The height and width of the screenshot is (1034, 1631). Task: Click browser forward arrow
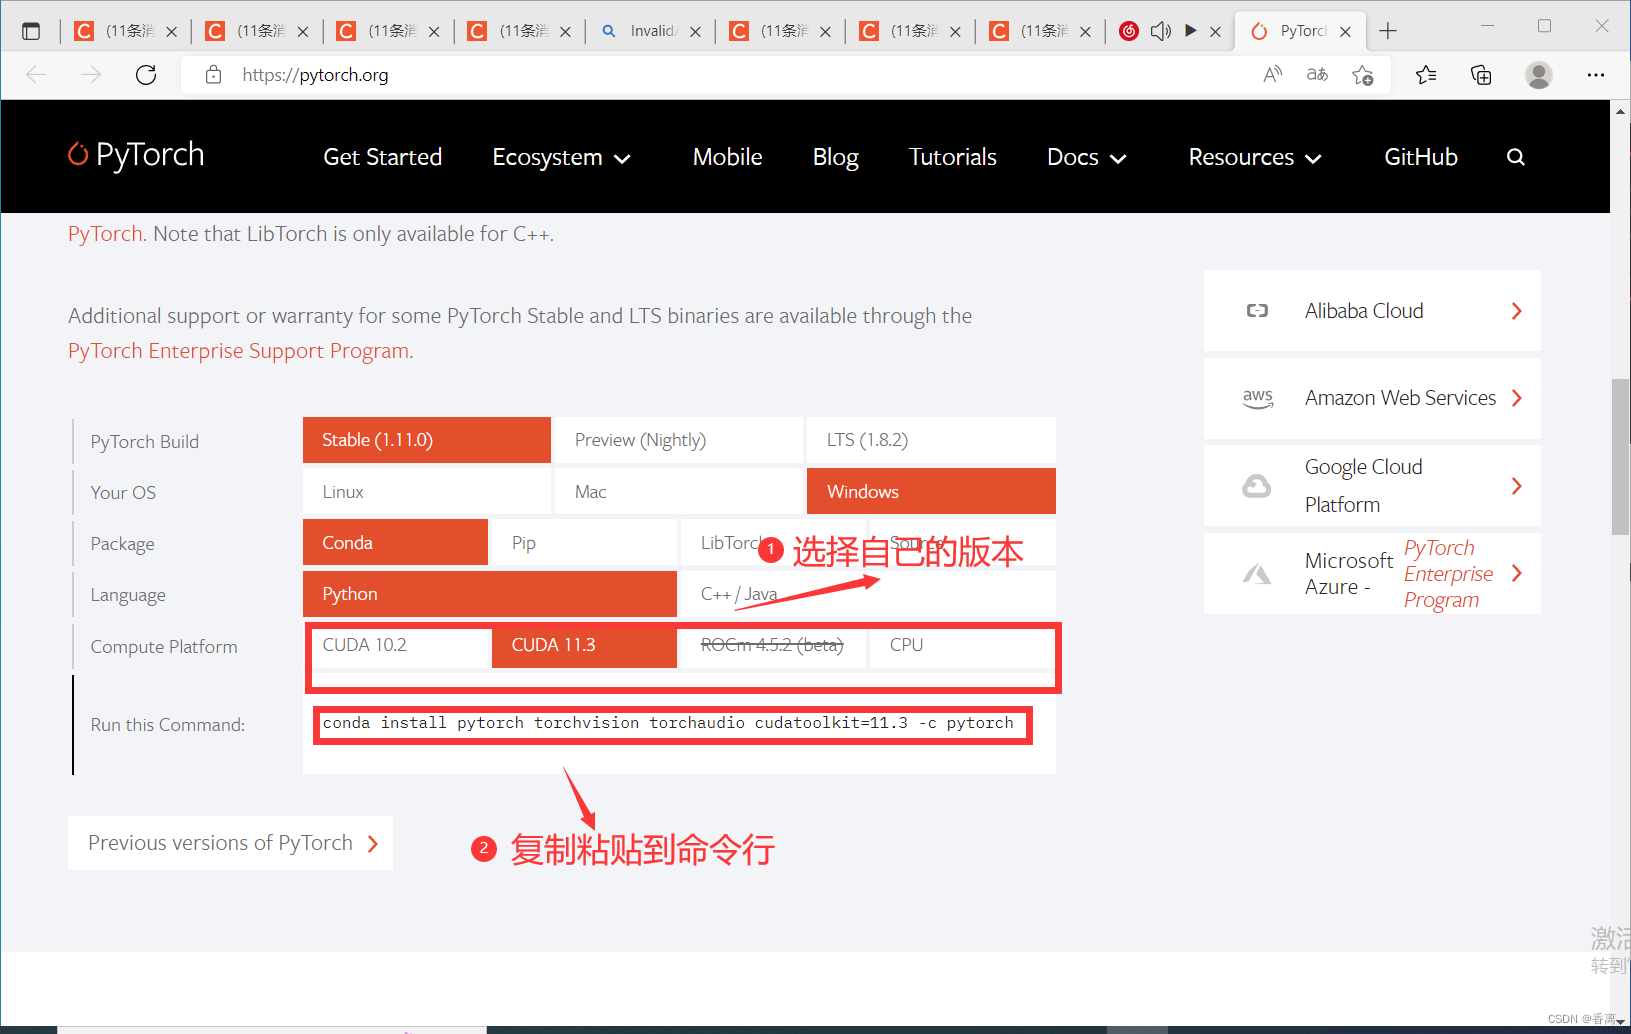(x=91, y=75)
